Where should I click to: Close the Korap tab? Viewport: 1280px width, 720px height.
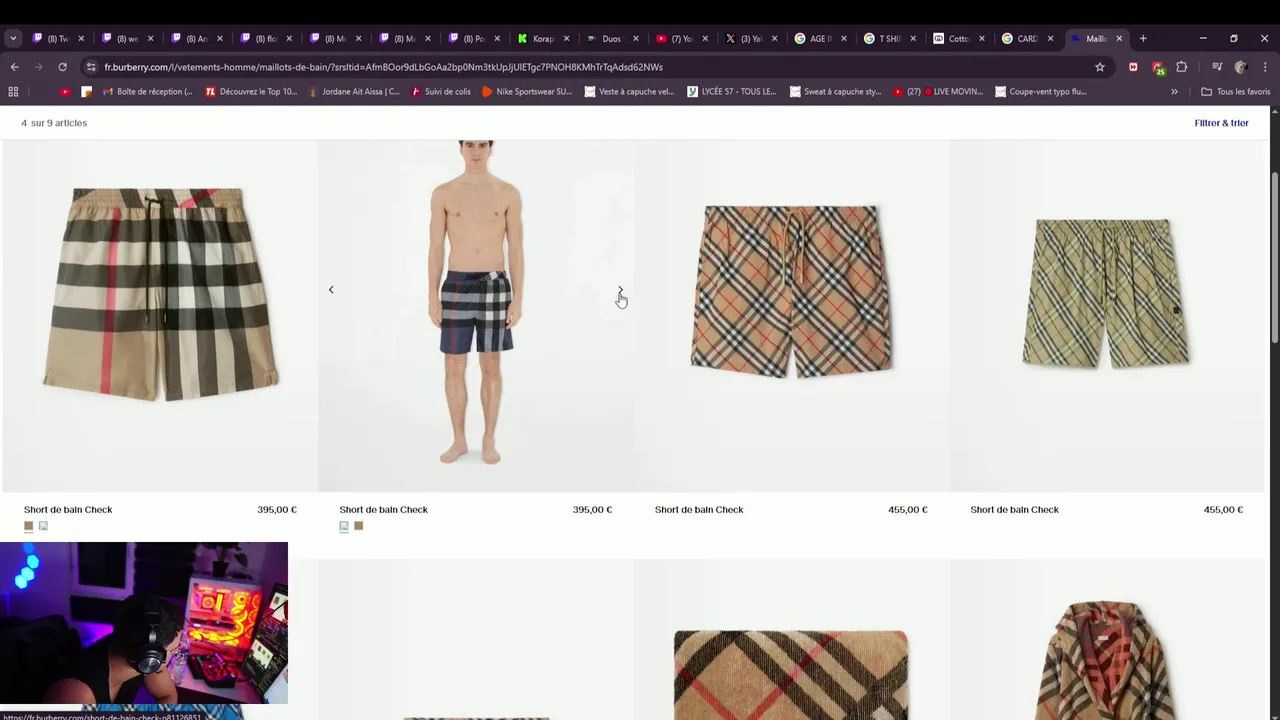(566, 39)
